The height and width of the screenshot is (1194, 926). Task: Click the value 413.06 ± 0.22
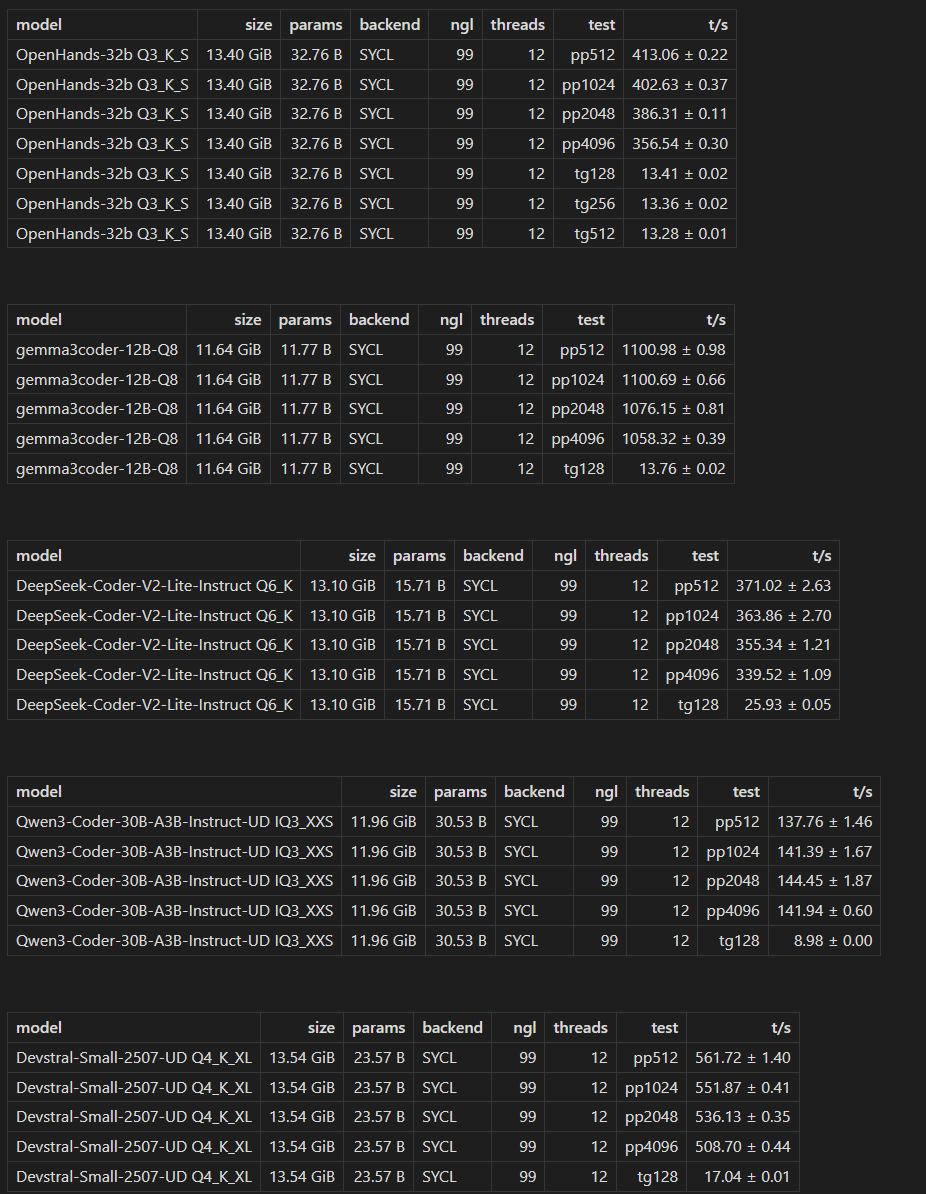click(679, 55)
